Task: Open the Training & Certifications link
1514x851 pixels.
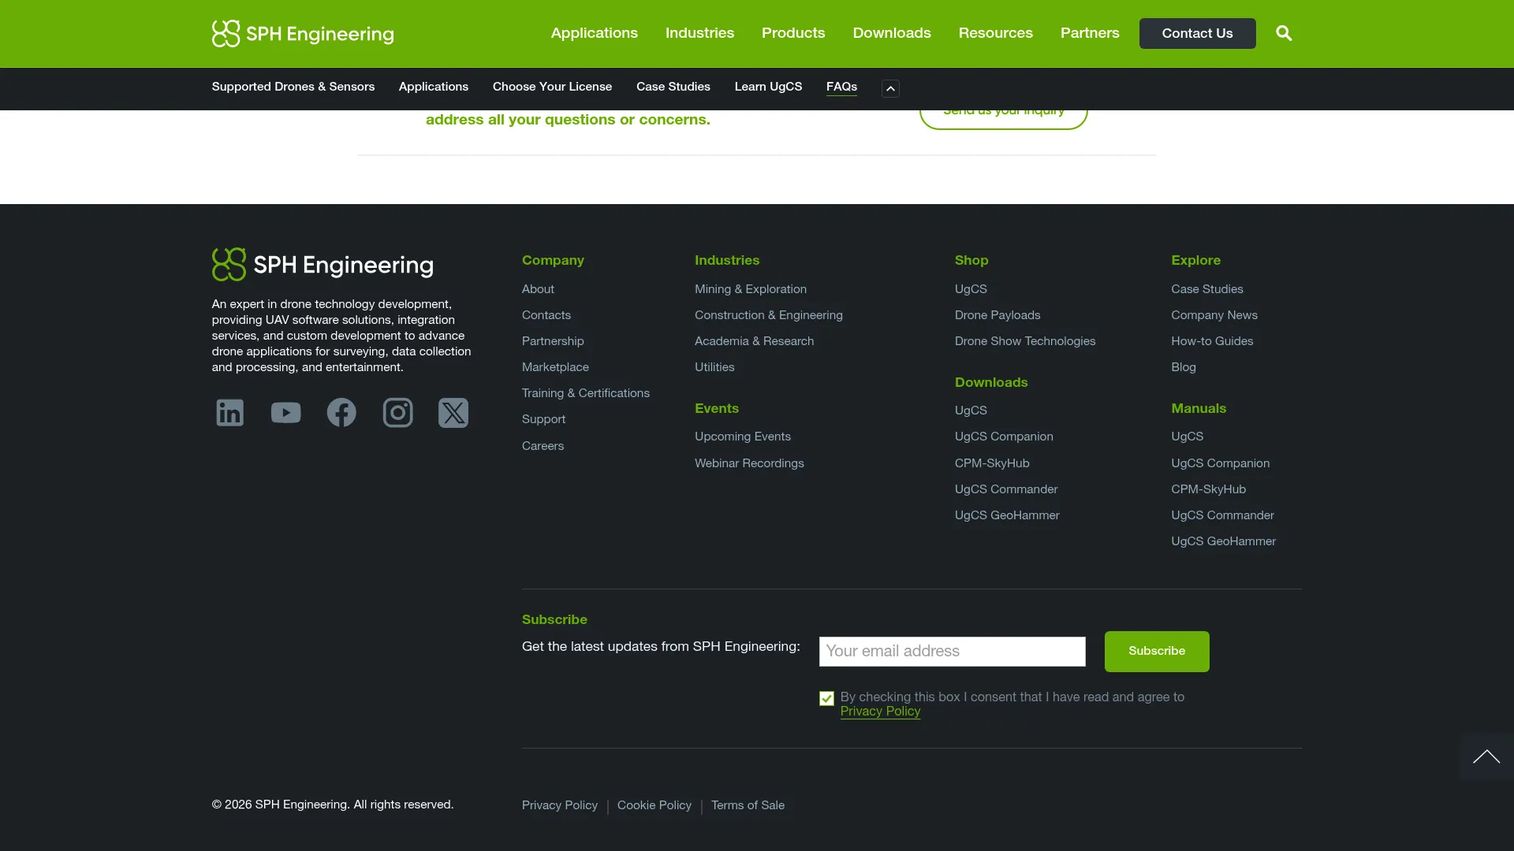Action: point(586,393)
